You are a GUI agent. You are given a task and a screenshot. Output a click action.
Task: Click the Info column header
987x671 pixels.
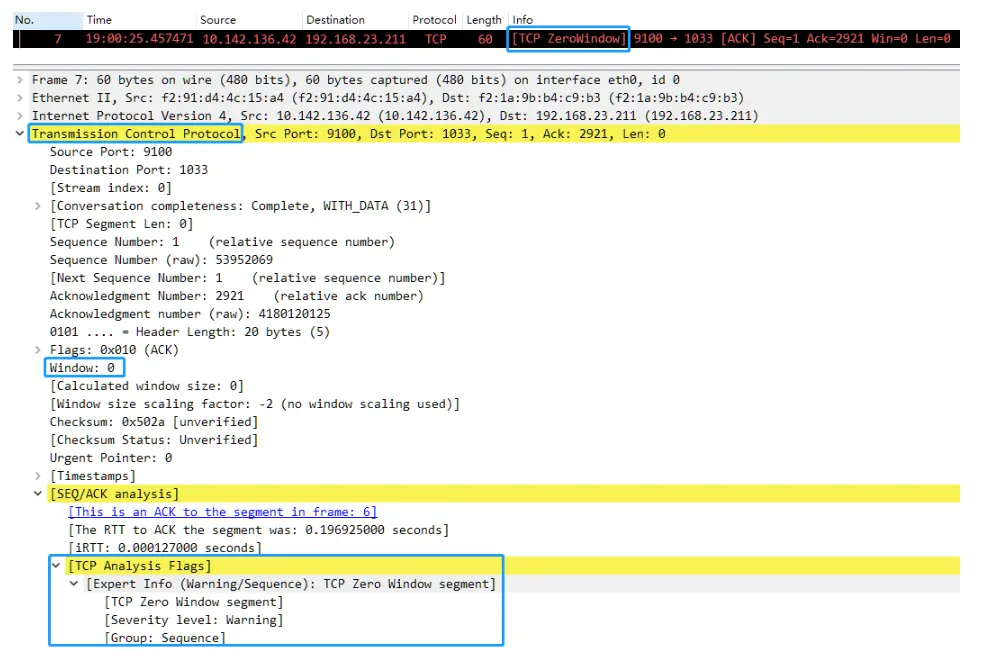pos(733,20)
